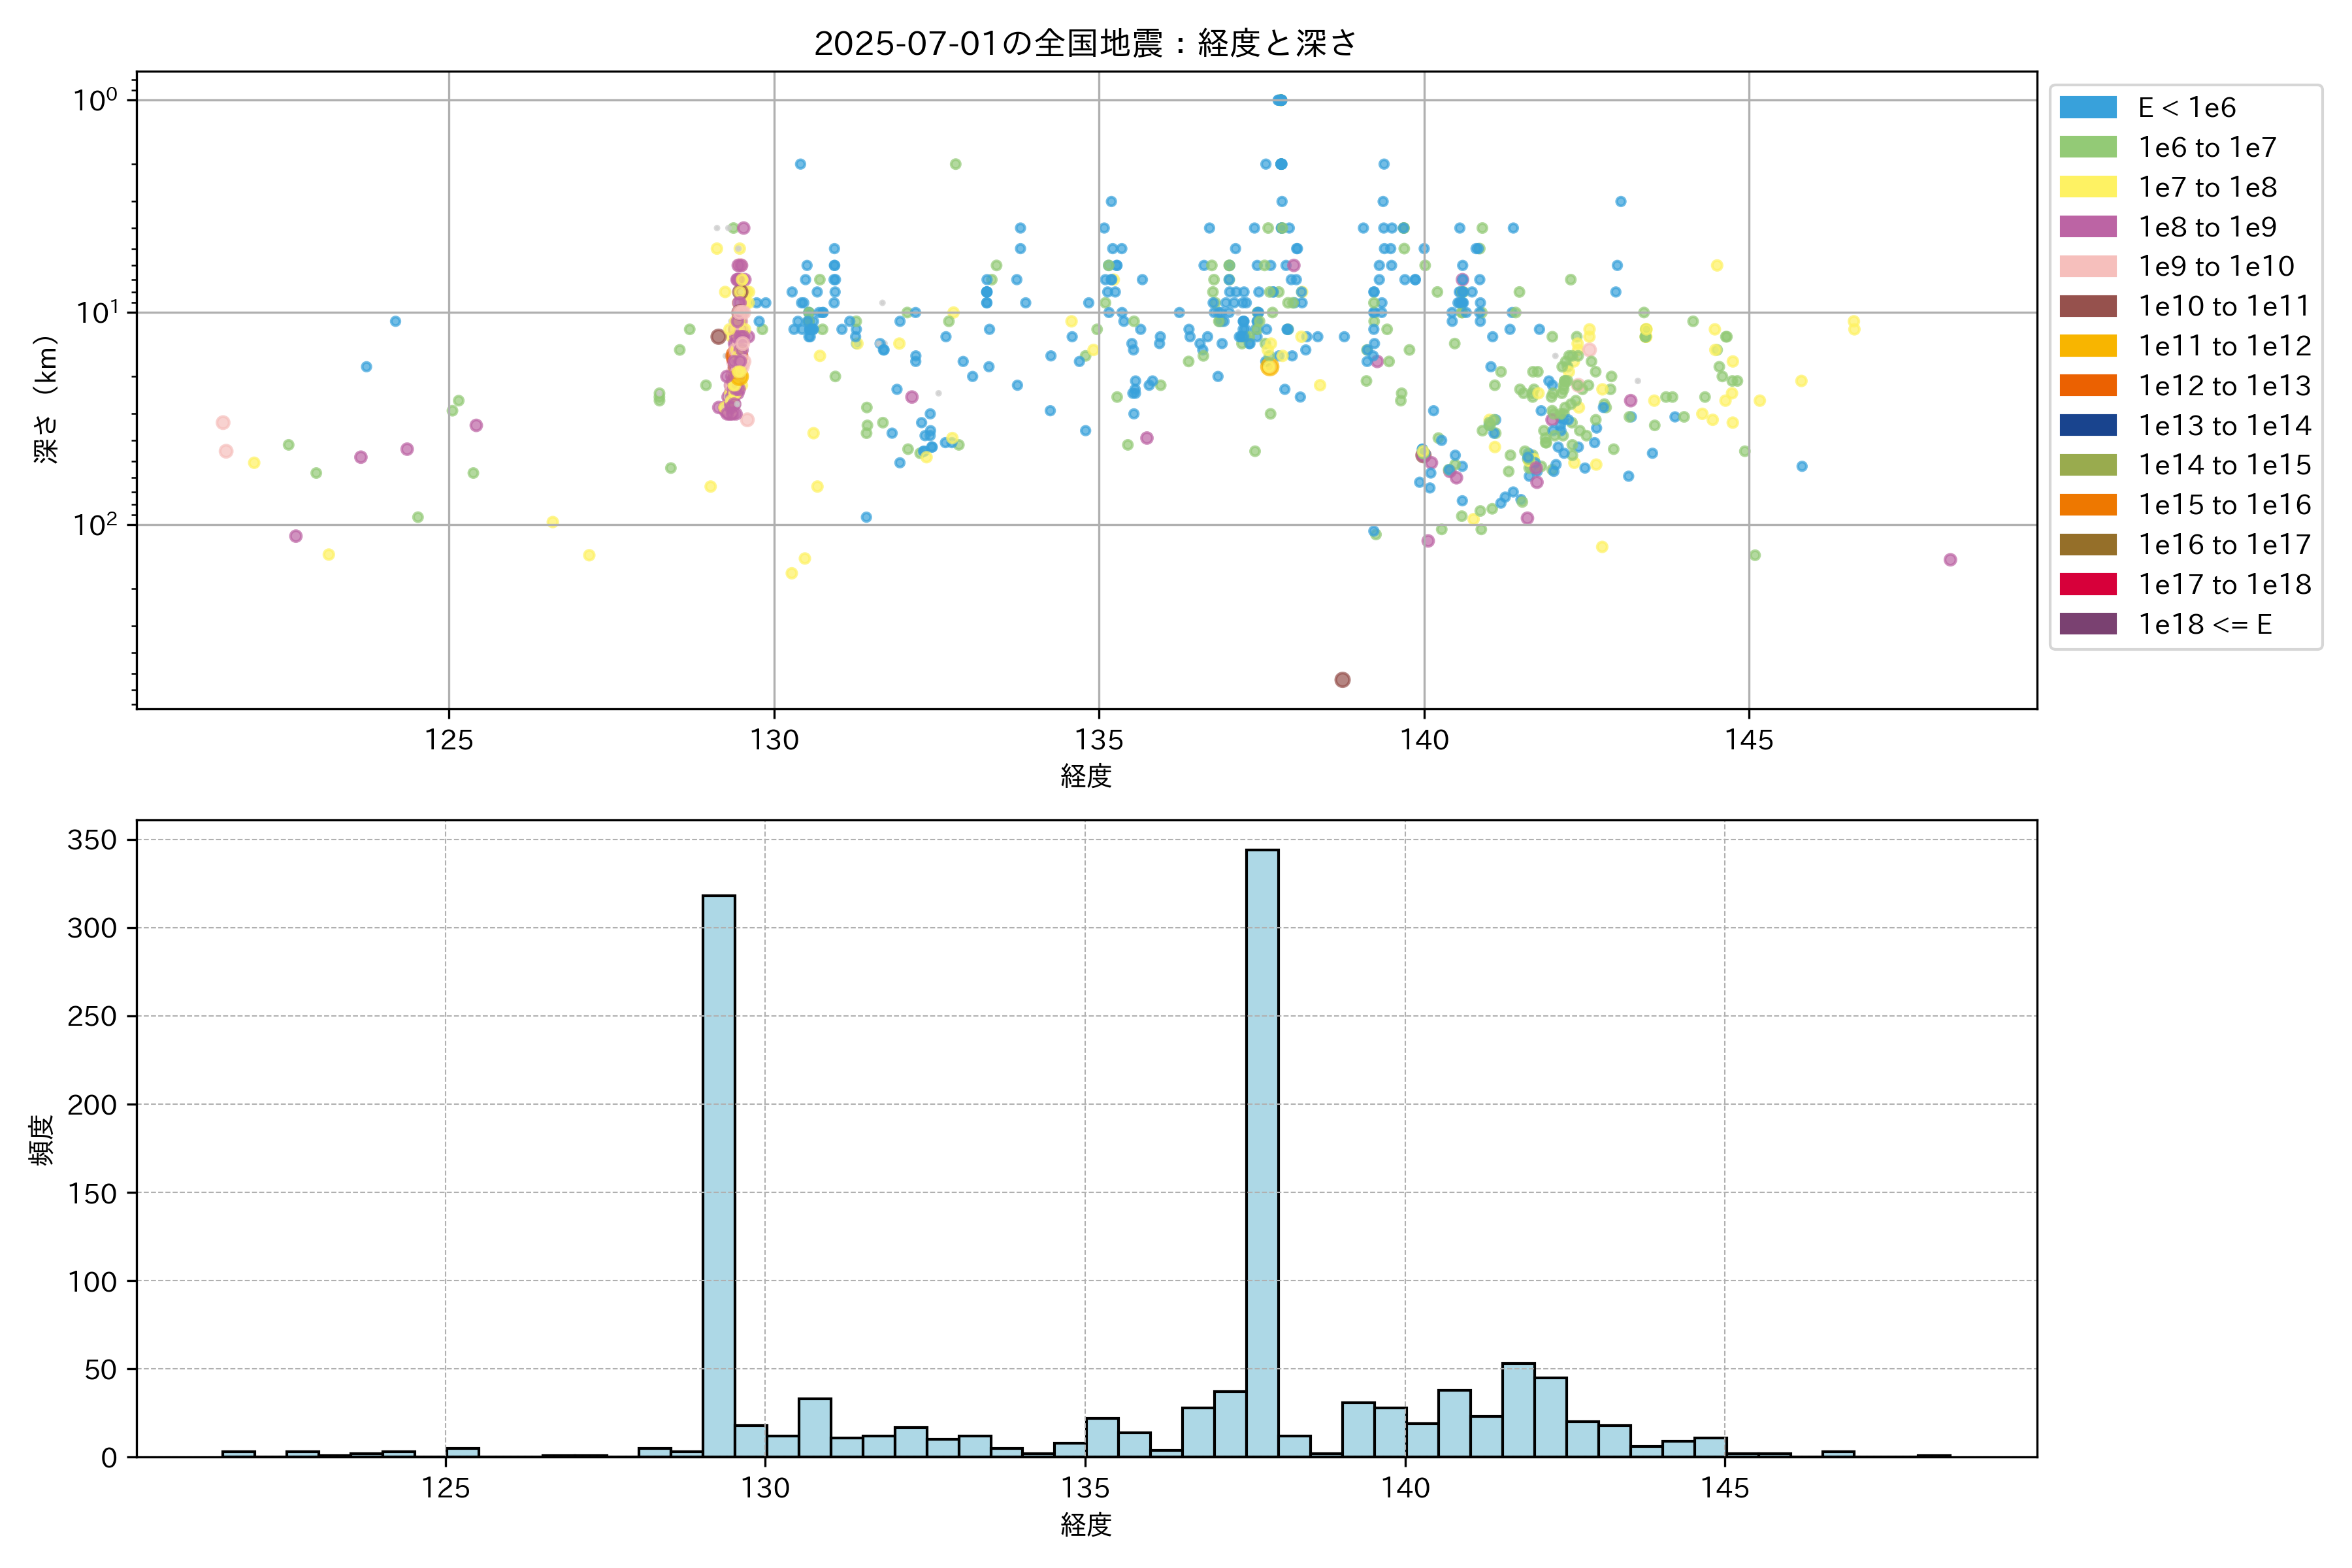Click the 頻度 y-axis label
Screen dimensions: 2352x1568
(41, 1140)
